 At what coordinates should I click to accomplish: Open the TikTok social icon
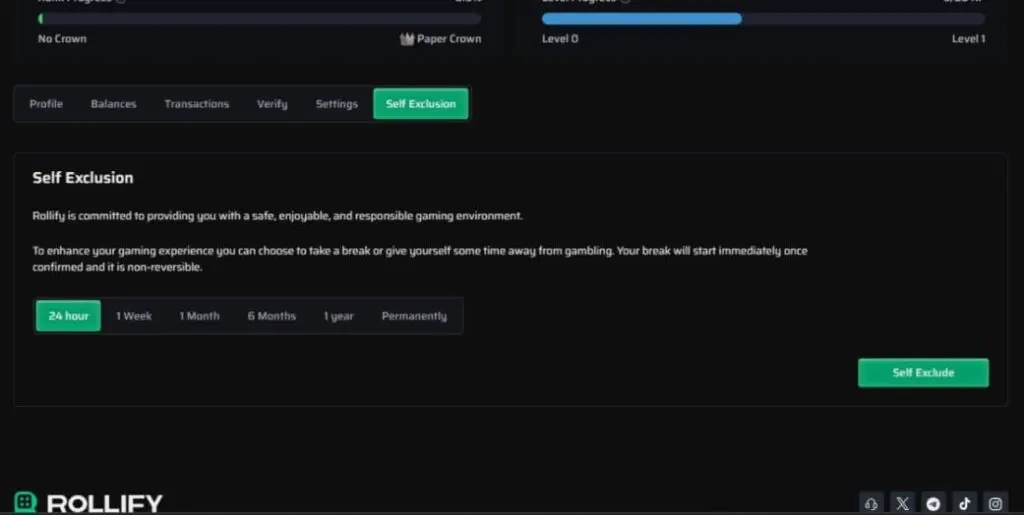tap(964, 503)
